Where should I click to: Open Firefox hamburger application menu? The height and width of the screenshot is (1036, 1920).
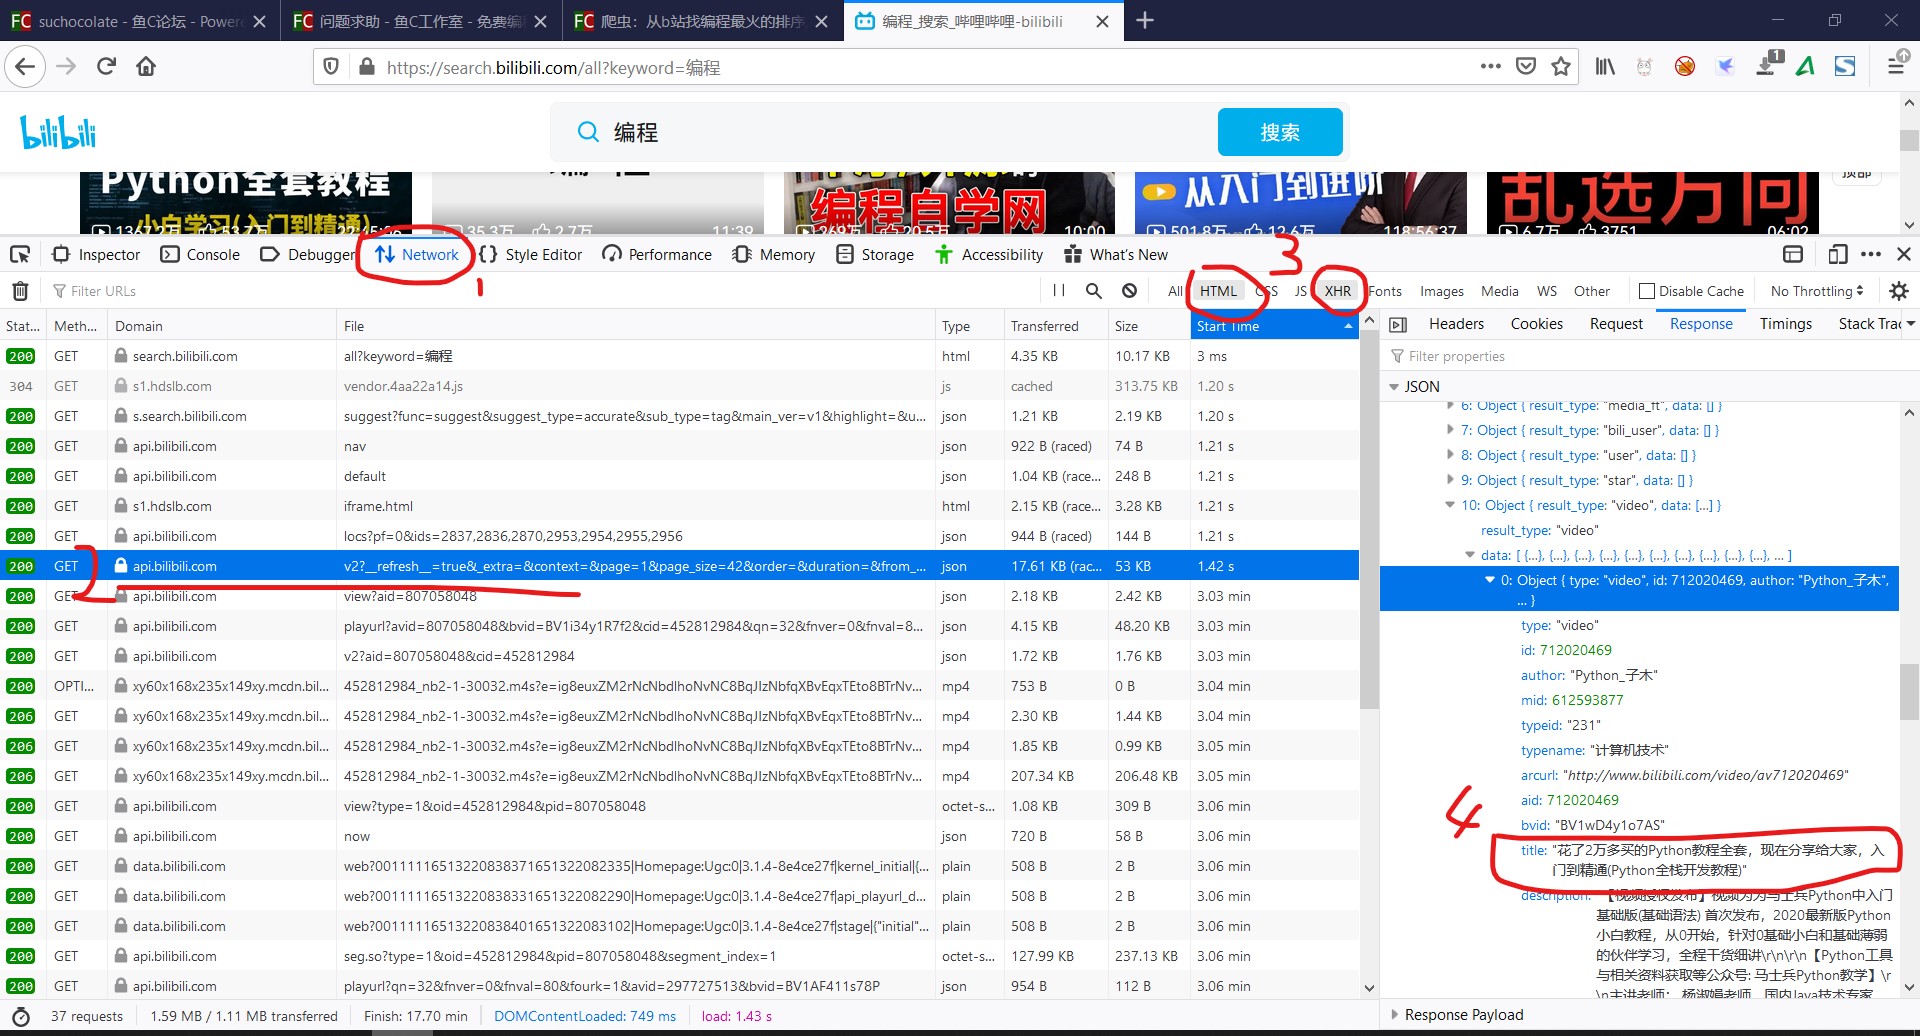pos(1896,67)
